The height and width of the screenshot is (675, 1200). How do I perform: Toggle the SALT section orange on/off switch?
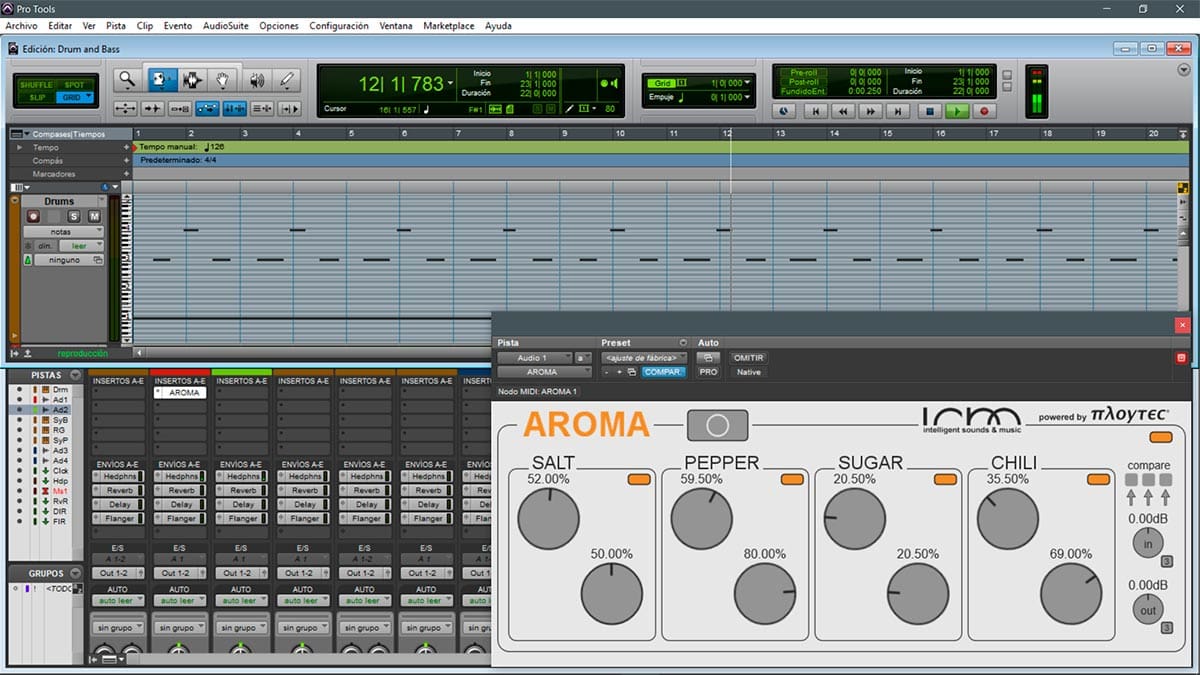[x=639, y=480]
